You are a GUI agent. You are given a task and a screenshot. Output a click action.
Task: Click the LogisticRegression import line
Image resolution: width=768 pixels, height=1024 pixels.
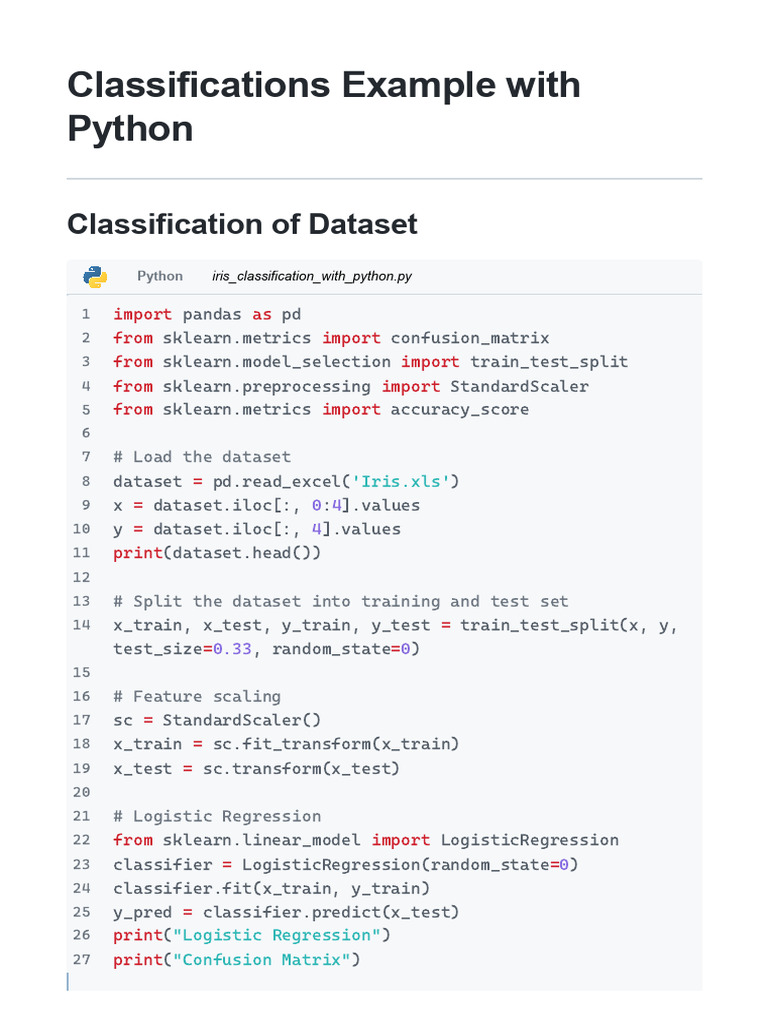pyautogui.click(x=366, y=840)
